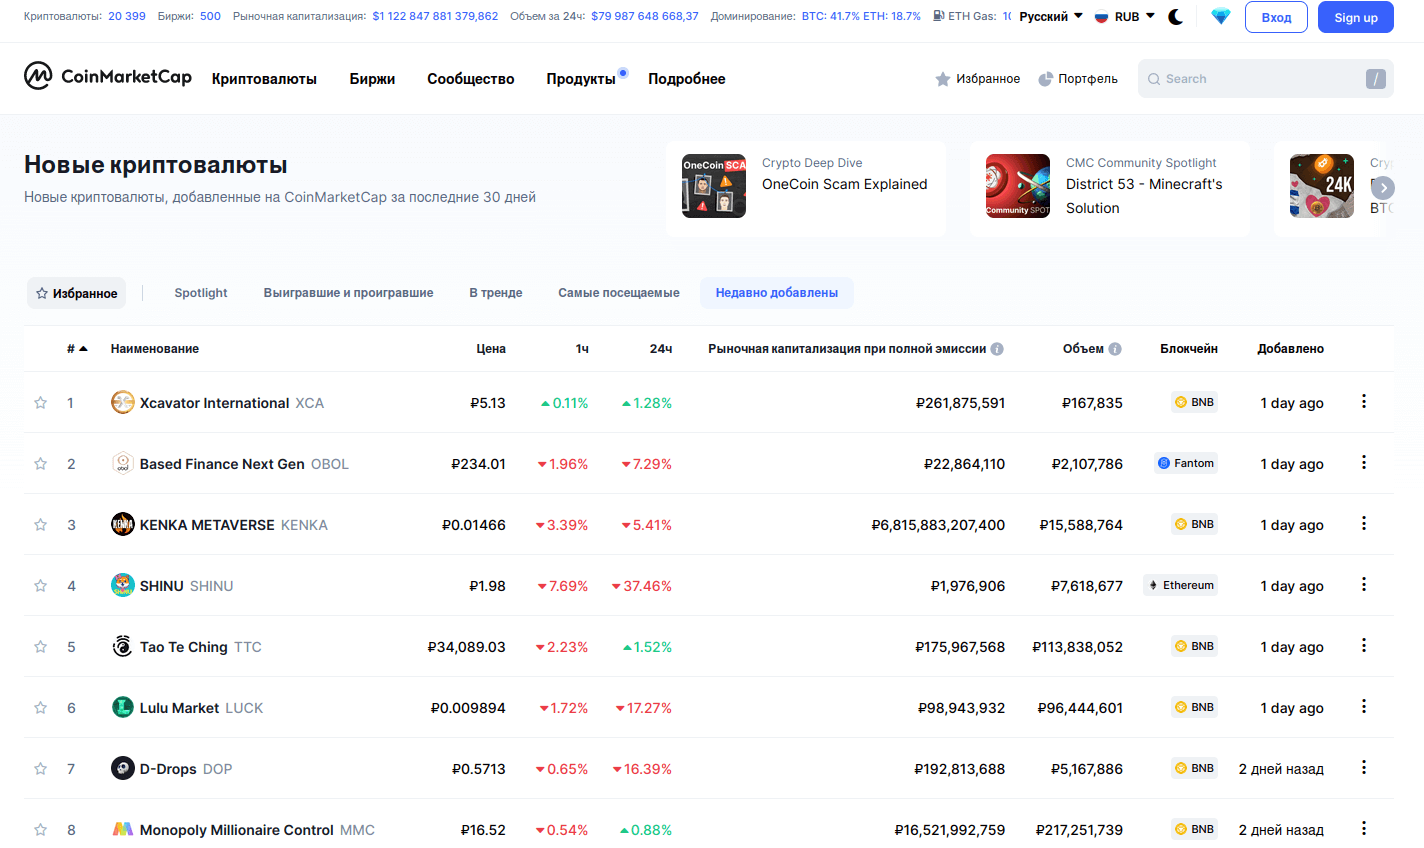Sort table by the # column header
The height and width of the screenshot is (848, 1424).
pos(76,349)
